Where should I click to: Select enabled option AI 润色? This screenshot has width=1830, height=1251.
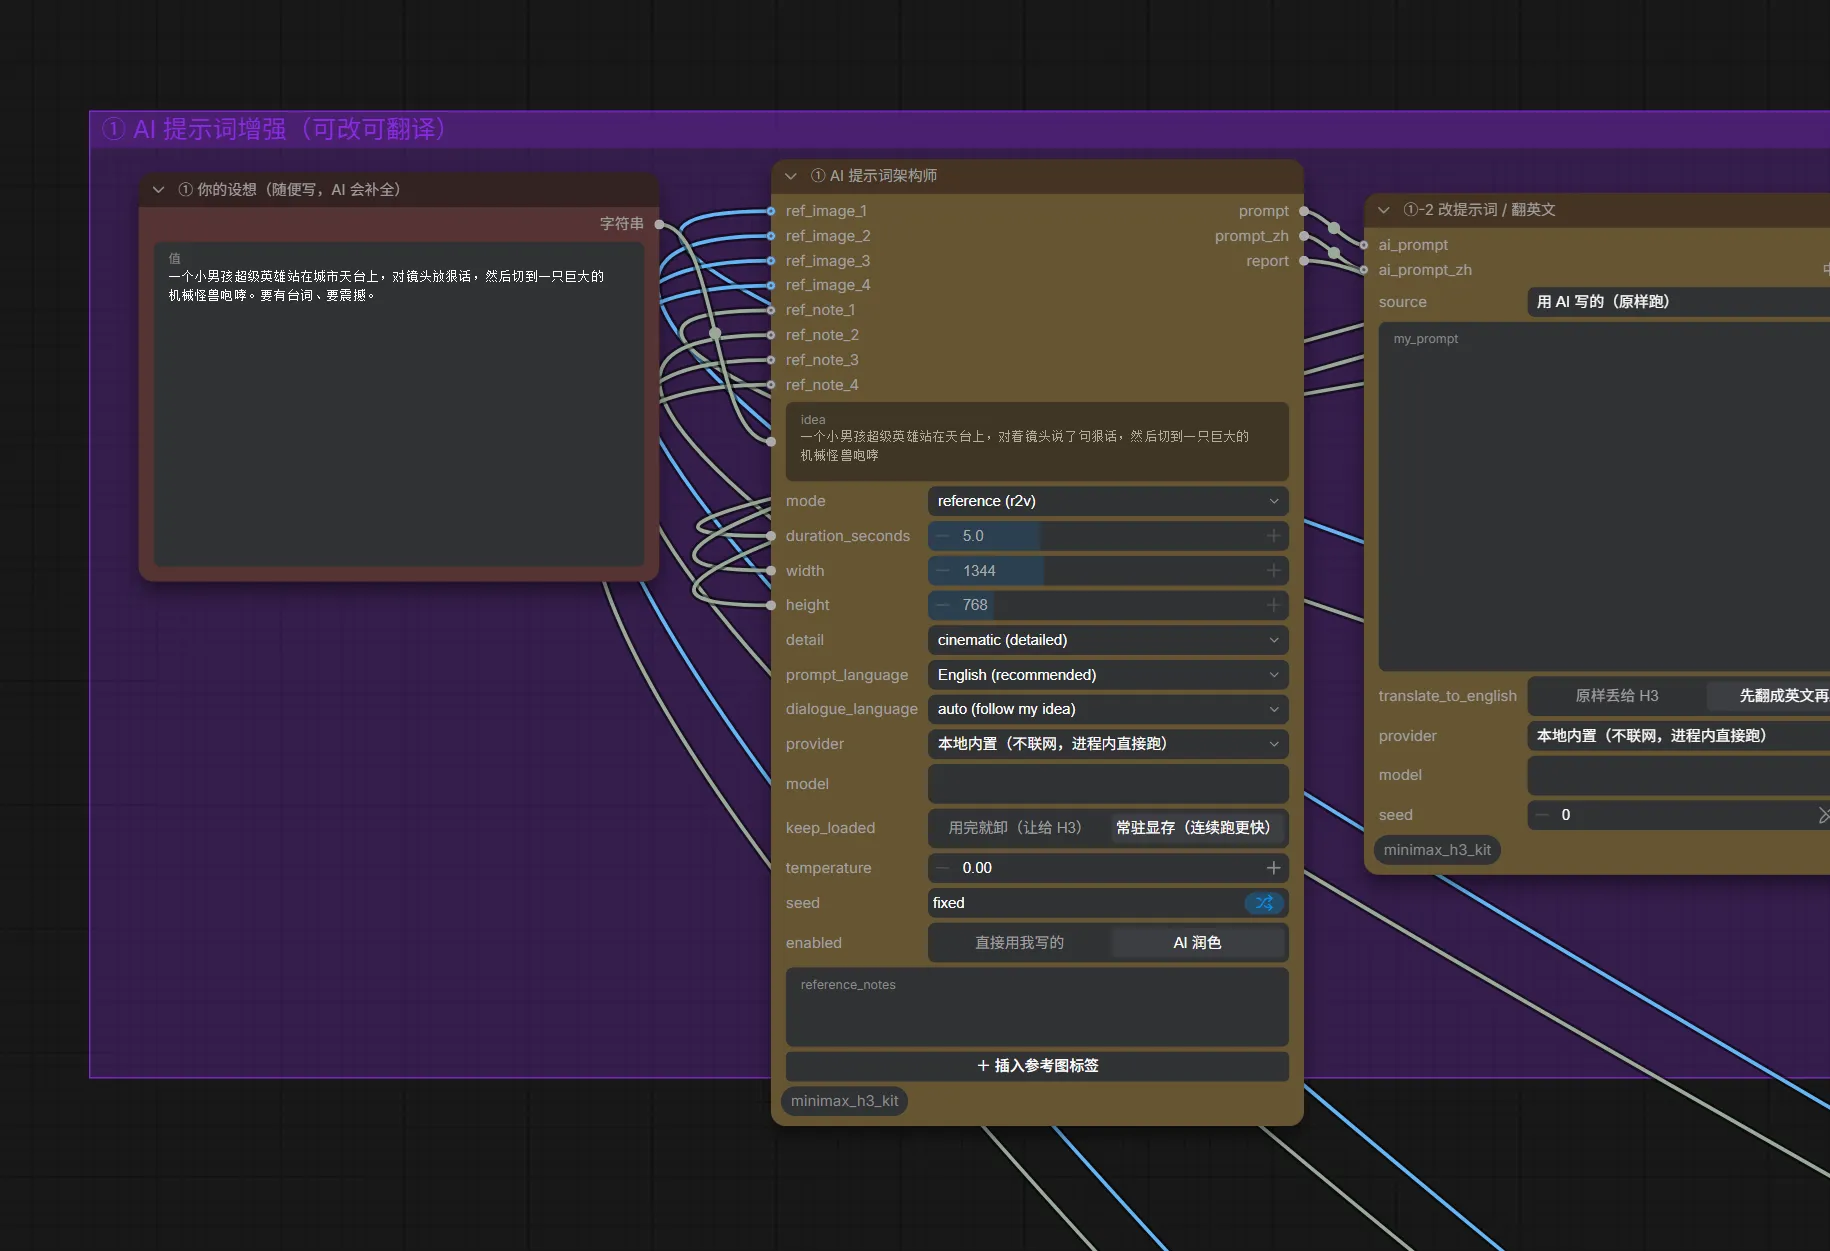(1197, 943)
